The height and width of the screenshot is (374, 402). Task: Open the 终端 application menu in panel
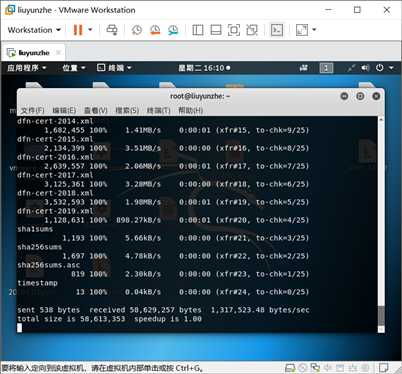pos(114,68)
